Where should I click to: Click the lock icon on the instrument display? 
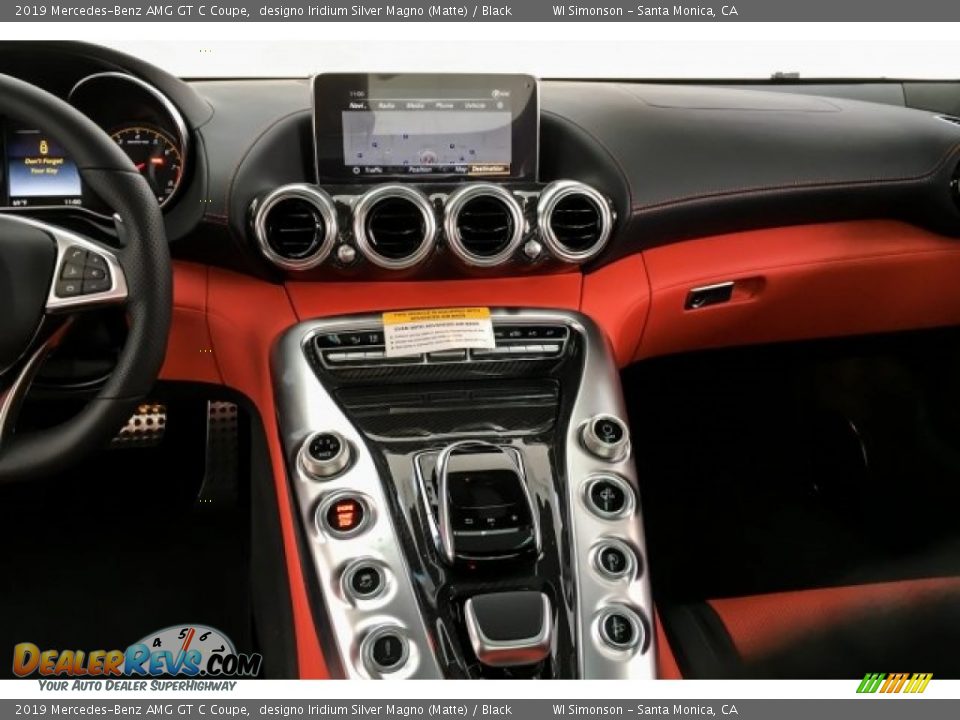(43, 147)
